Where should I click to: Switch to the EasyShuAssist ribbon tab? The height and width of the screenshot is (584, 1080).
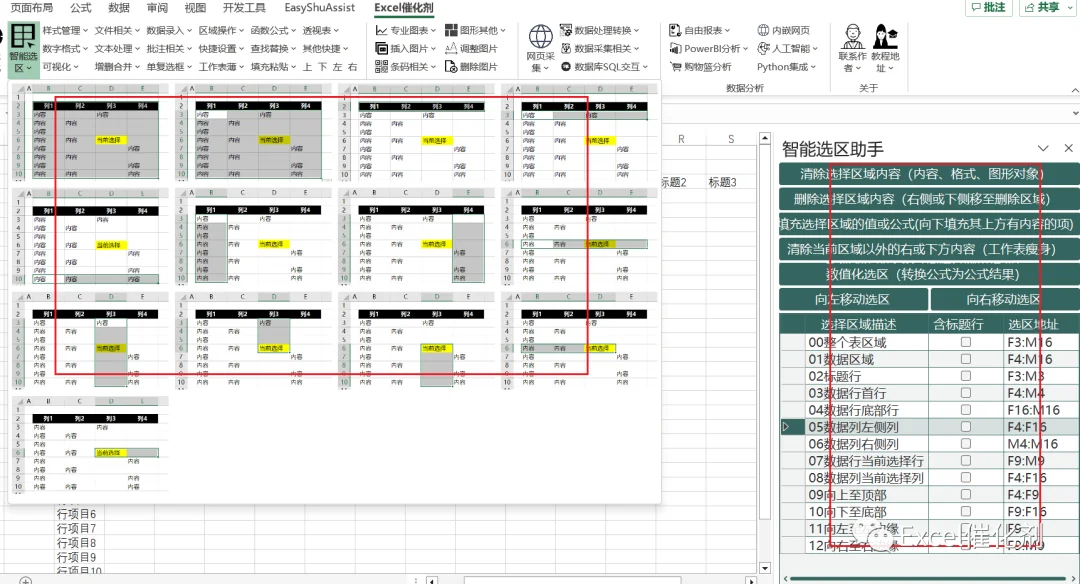(320, 8)
